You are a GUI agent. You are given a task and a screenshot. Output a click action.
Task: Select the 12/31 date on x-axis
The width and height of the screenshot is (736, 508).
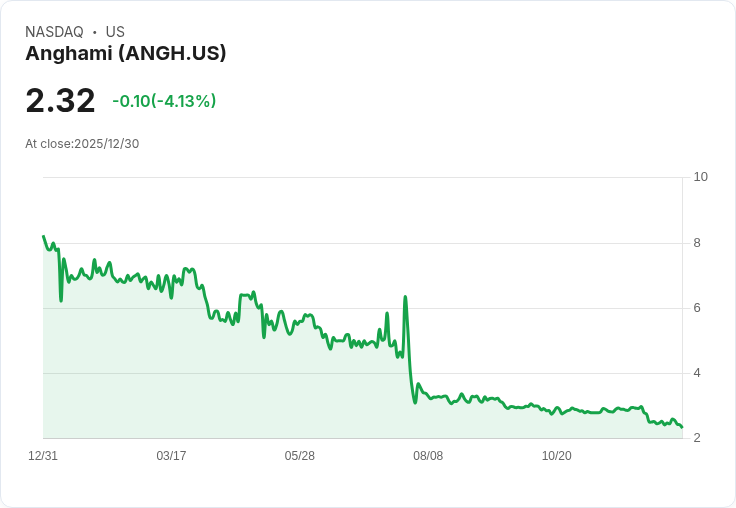pyautogui.click(x=43, y=456)
